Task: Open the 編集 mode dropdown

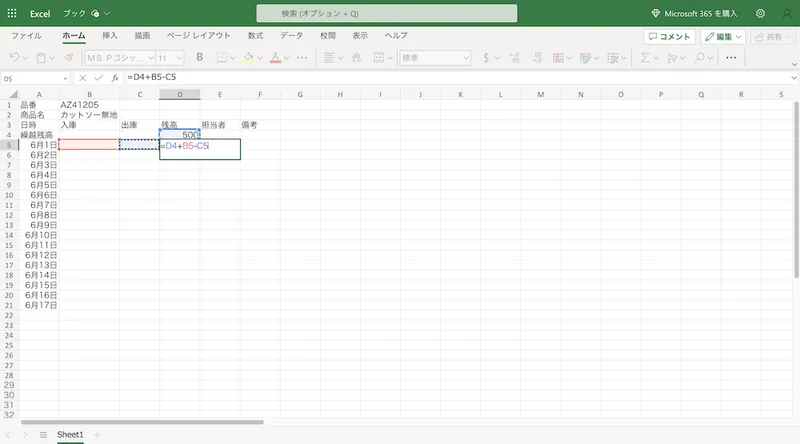Action: point(723,37)
